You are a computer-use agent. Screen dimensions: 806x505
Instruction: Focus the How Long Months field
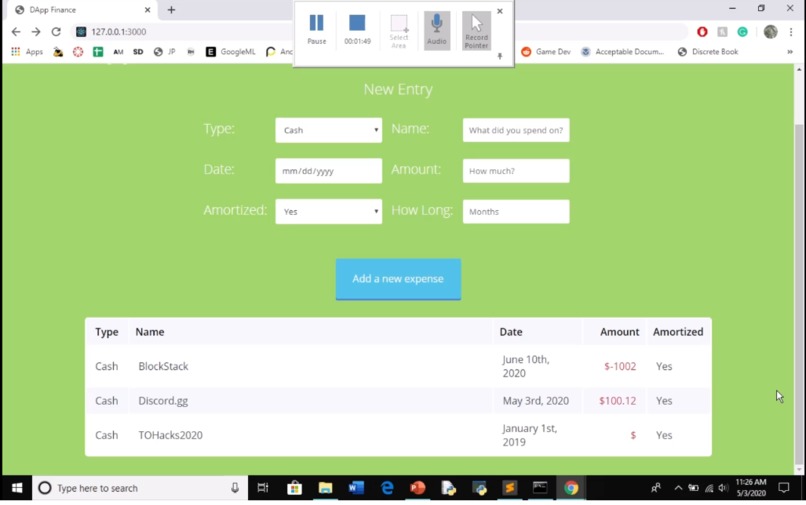point(516,211)
